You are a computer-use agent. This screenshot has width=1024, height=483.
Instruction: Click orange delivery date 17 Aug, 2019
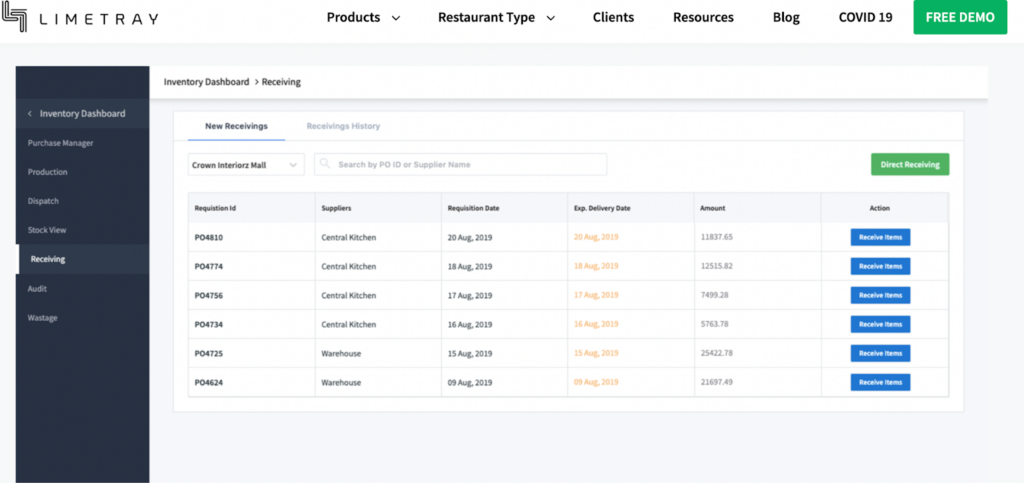tap(596, 295)
